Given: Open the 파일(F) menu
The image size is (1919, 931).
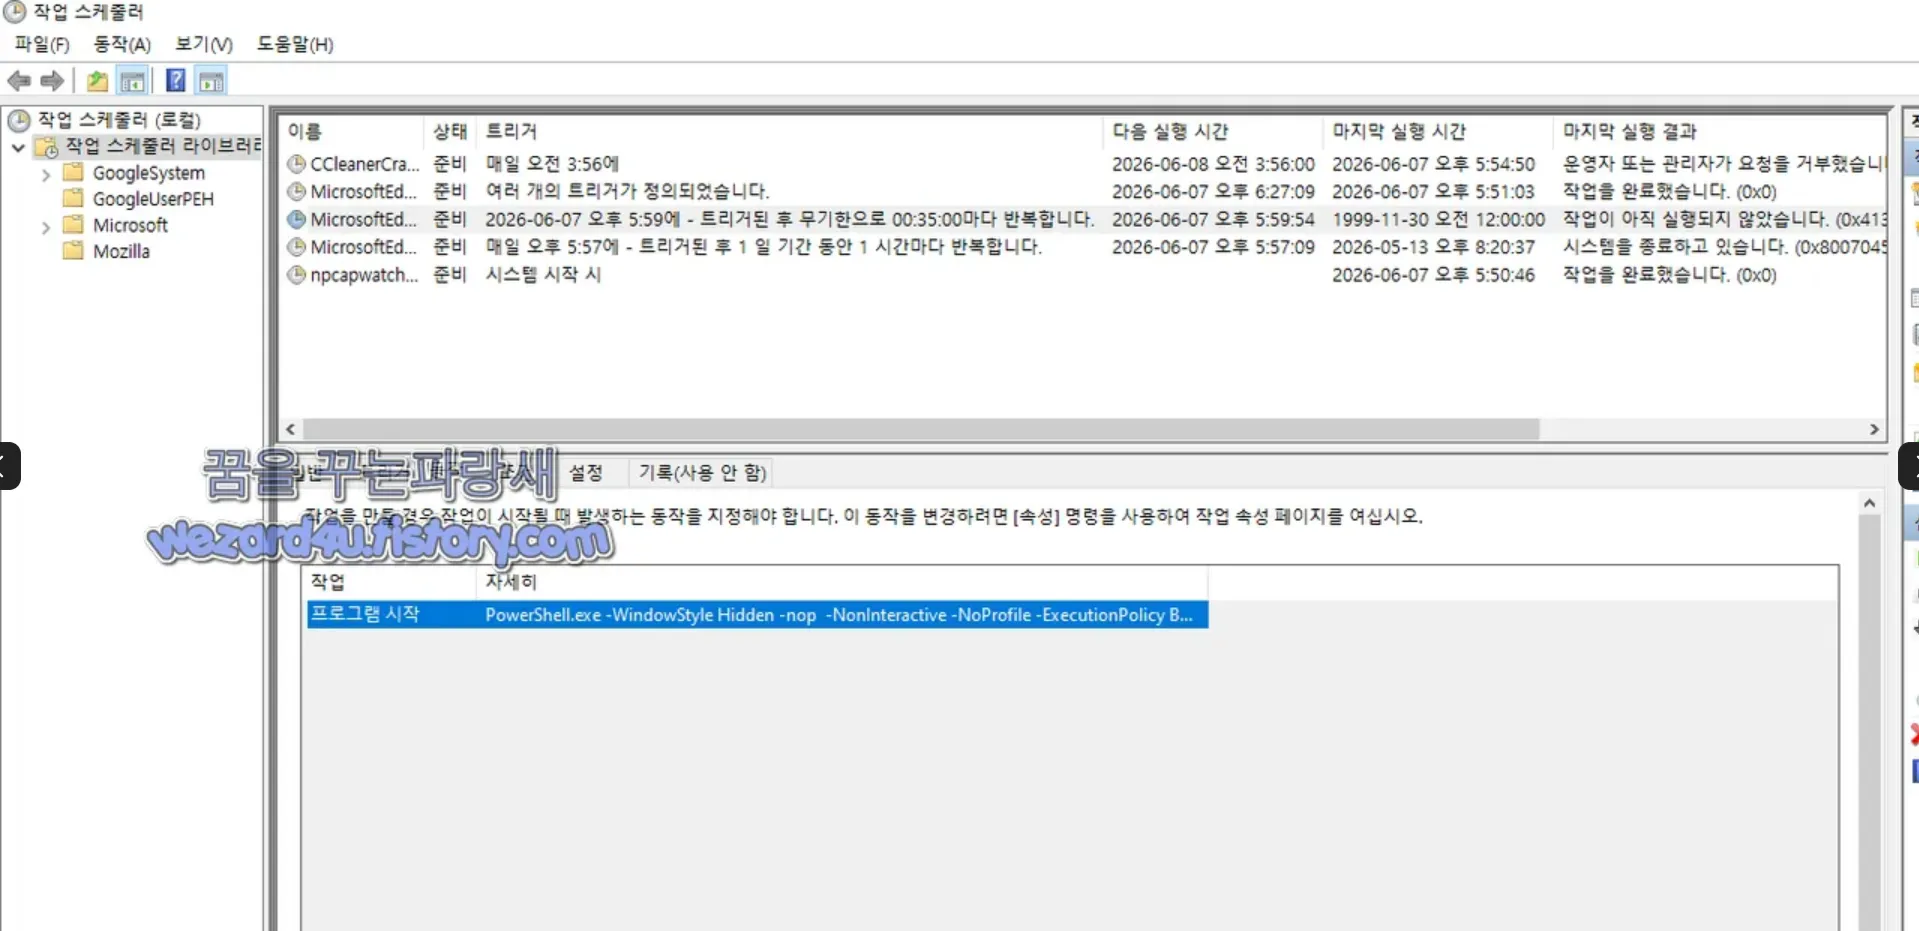Looking at the screenshot, I should click(42, 44).
